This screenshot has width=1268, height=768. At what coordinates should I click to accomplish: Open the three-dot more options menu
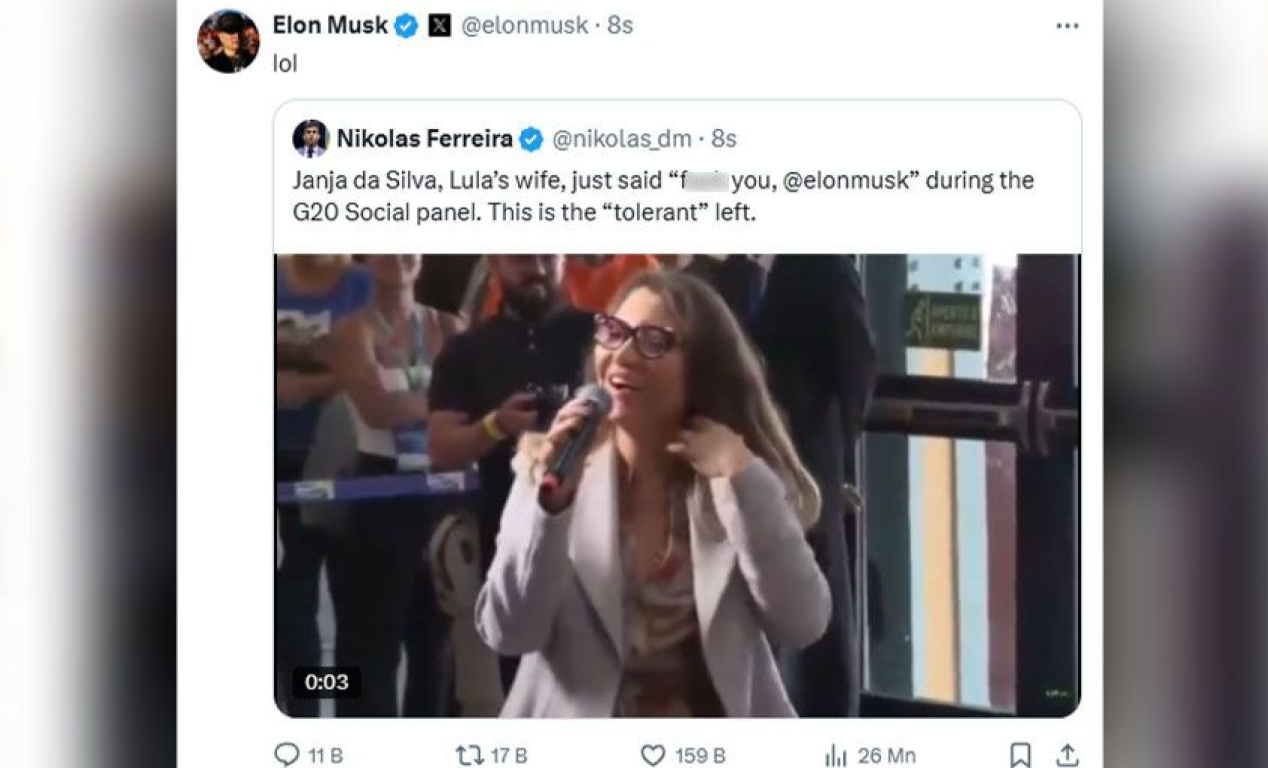(x=1067, y=26)
